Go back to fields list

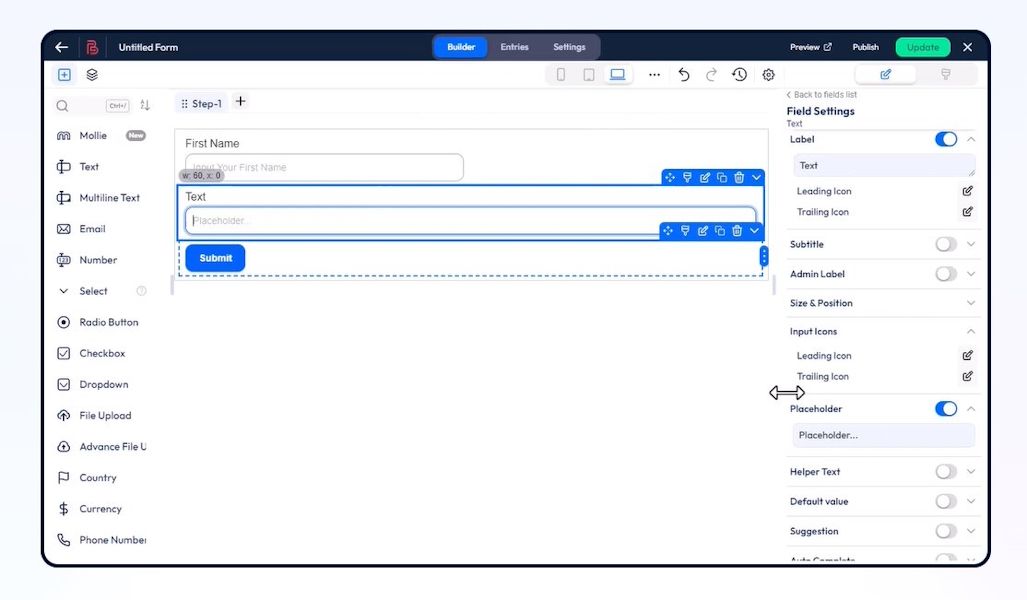click(x=822, y=94)
